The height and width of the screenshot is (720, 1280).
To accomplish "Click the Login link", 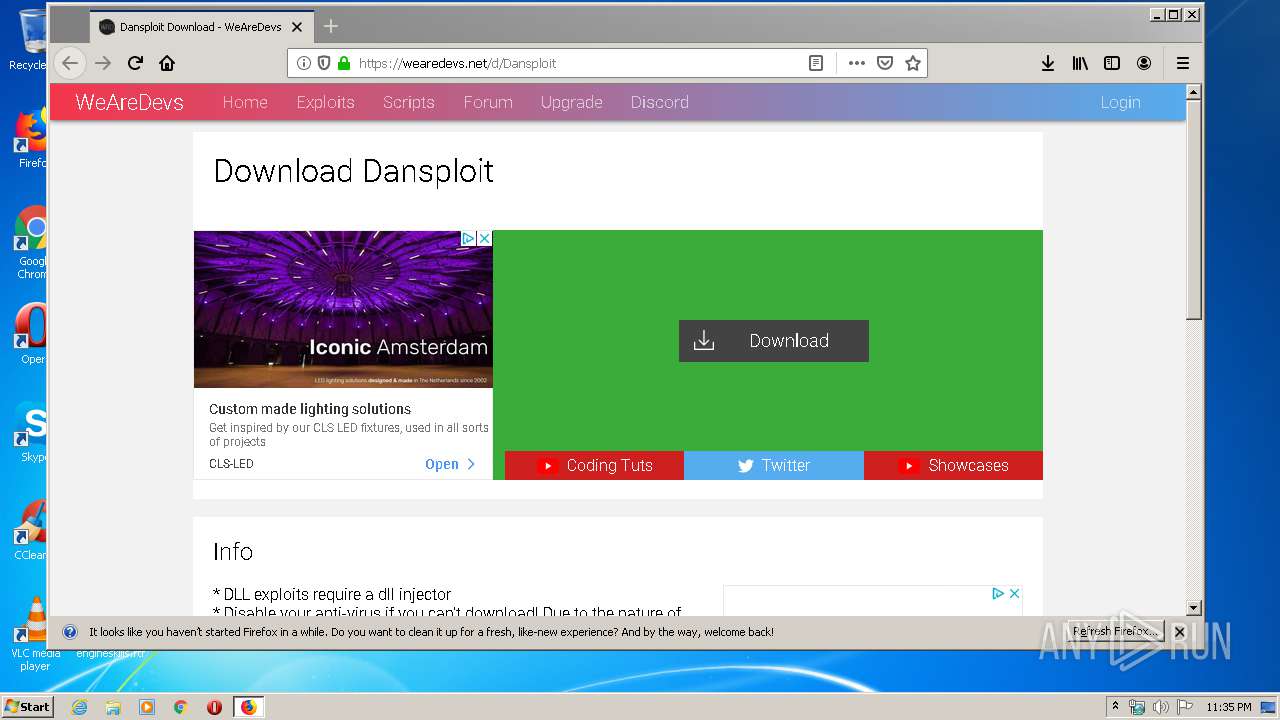I will click(x=1120, y=102).
